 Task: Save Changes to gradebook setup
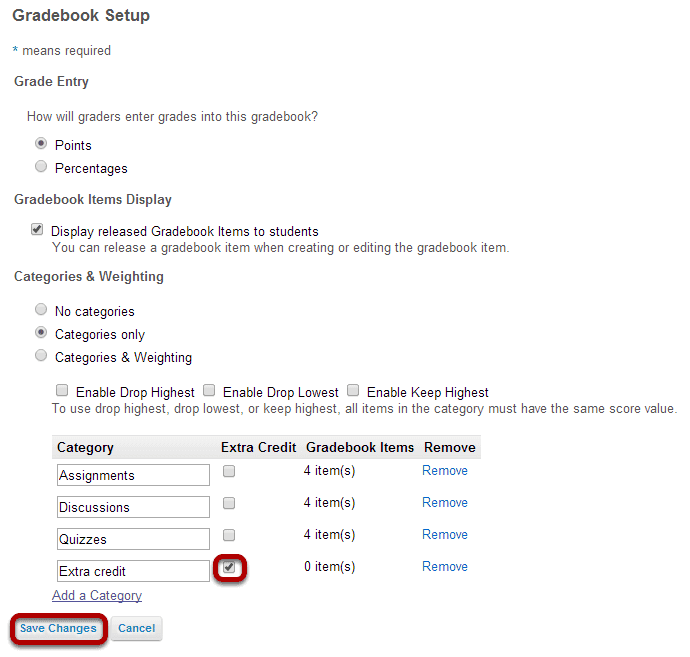(58, 628)
